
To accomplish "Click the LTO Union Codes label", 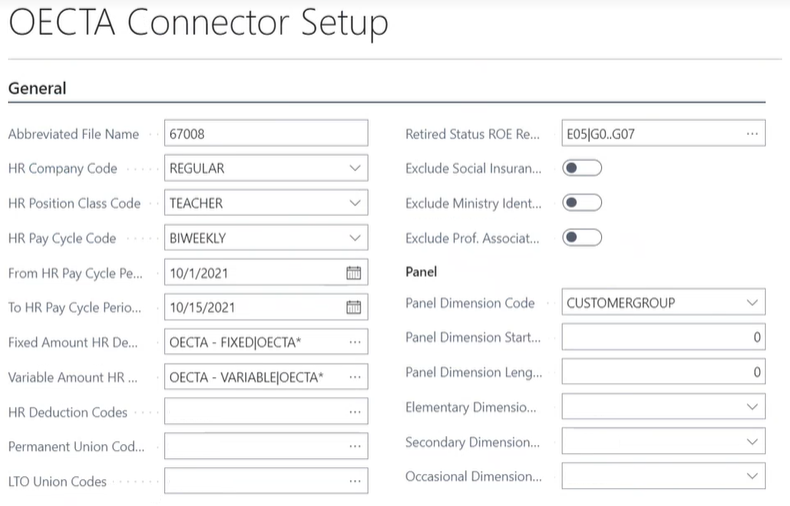I will pos(57,481).
